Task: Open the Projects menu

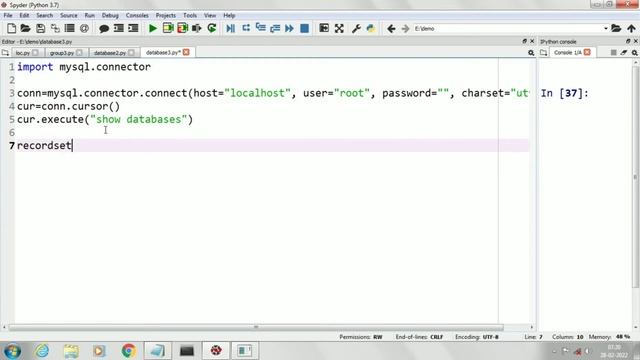Action: tap(166, 16)
